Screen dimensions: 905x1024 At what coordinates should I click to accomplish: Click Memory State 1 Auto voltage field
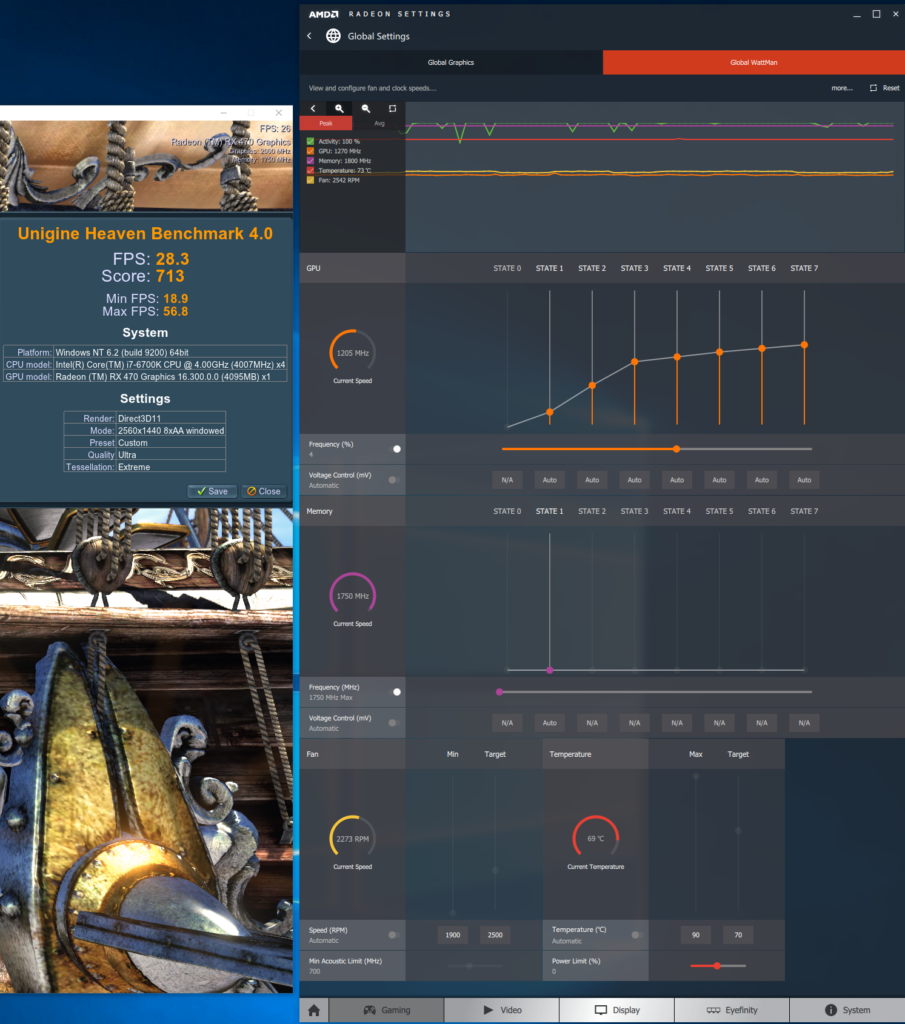(x=550, y=723)
